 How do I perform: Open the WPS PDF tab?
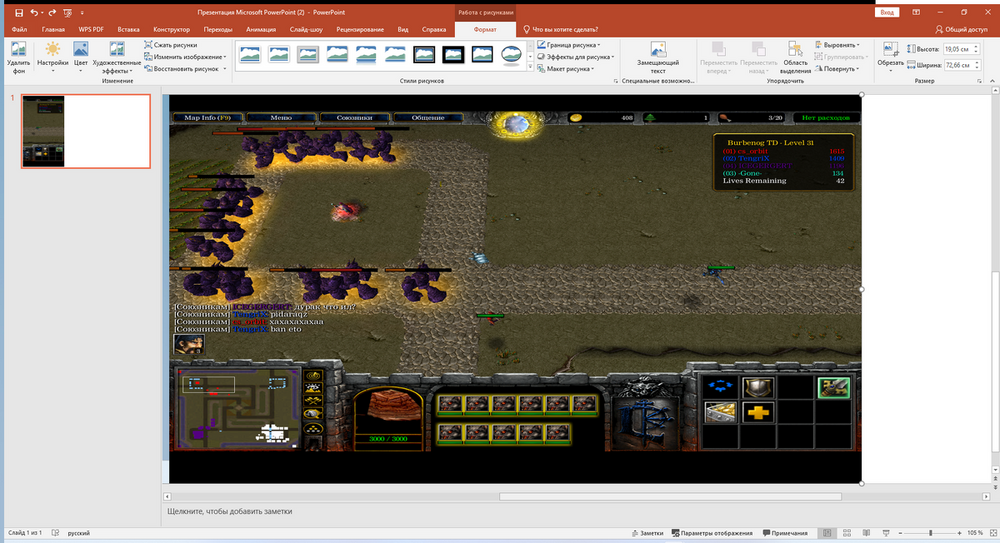tap(91, 29)
